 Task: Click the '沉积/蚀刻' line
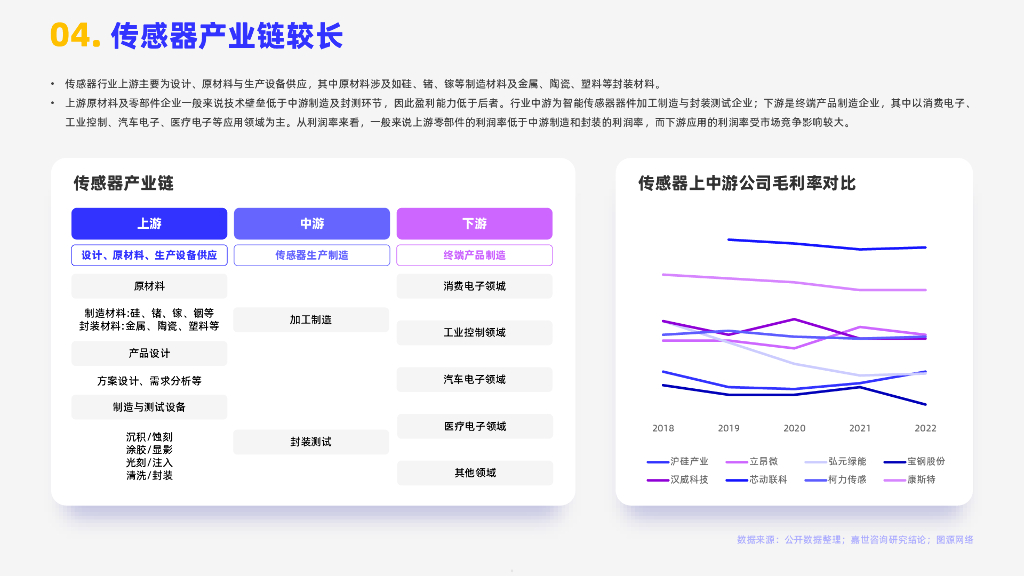(149, 437)
